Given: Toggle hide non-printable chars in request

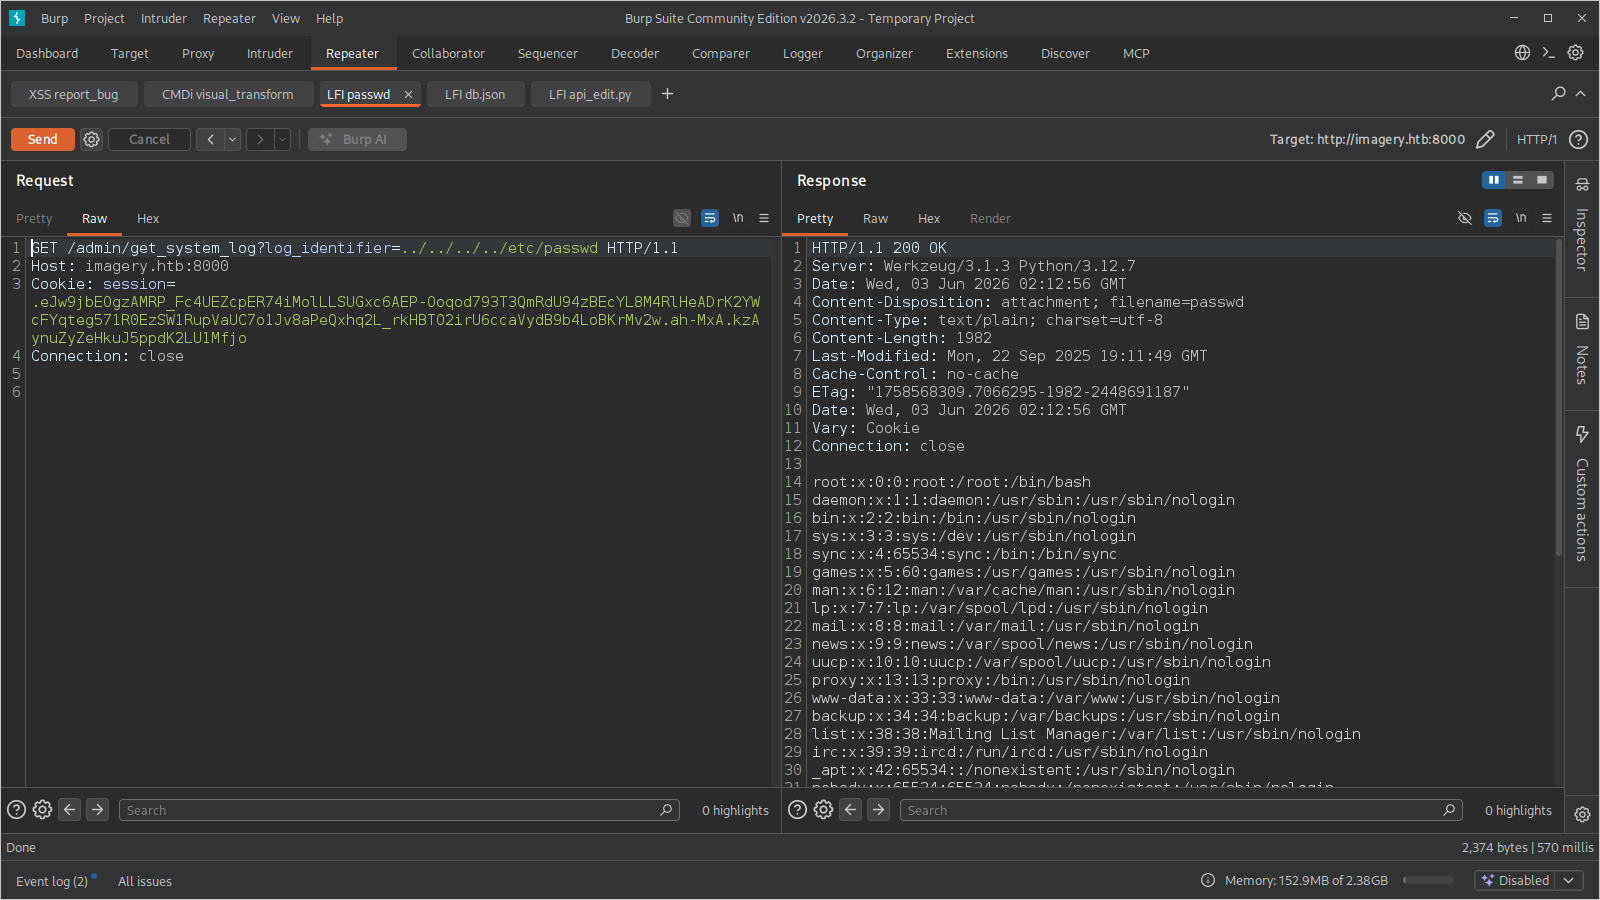Looking at the screenshot, I should [x=682, y=218].
